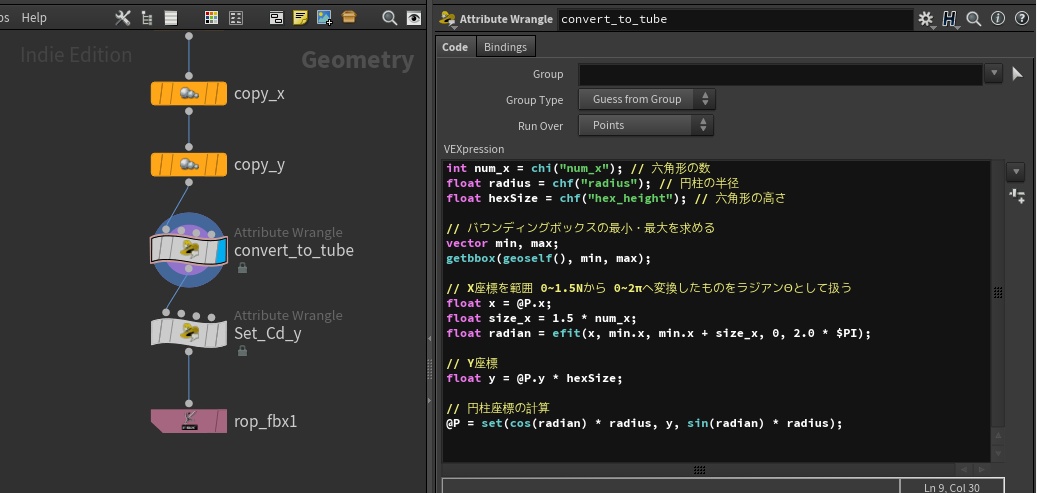Open the H takes/preset menu
Viewport: 1037px width, 493px height.
950,19
